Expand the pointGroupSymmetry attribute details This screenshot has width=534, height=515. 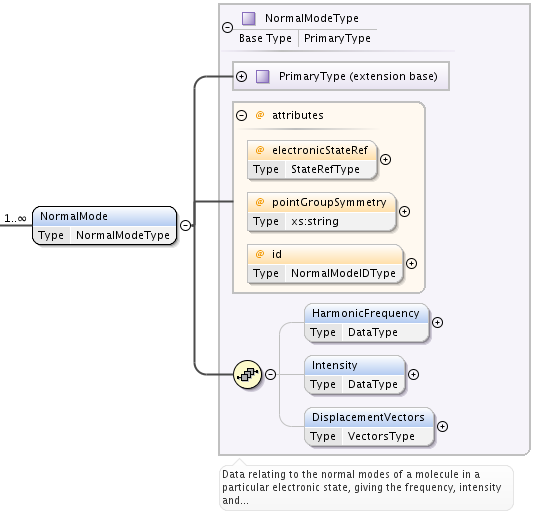pos(404,212)
